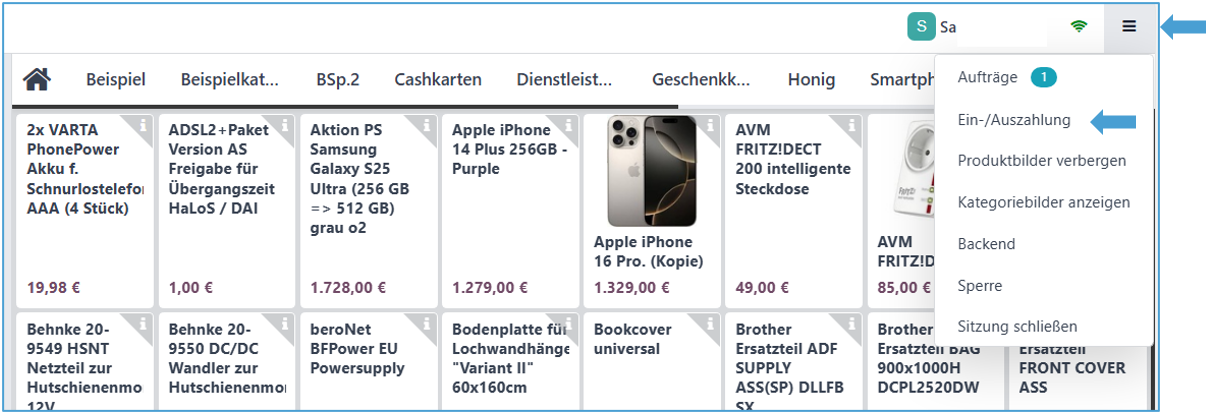The width and height of the screenshot is (1208, 414).
Task: Open Aufträge menu entry
Action: pos(988,77)
